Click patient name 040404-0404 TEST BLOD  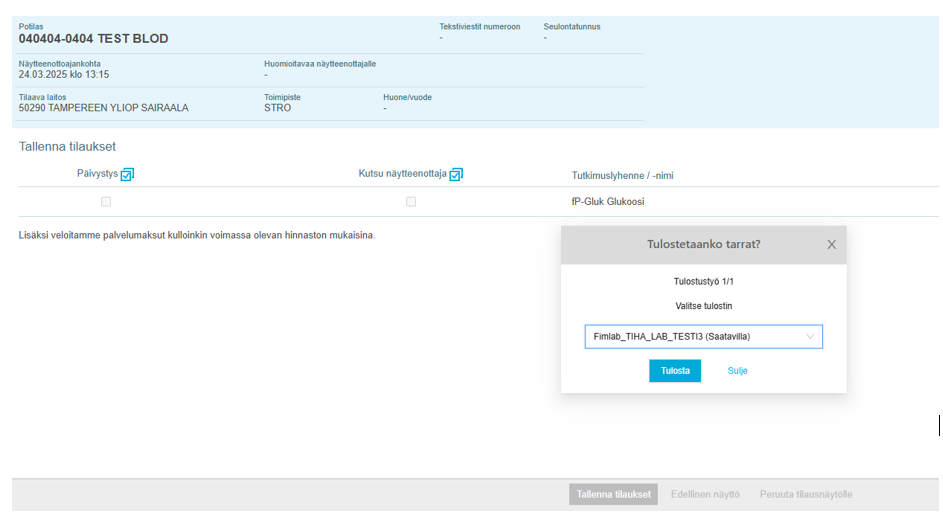(93, 39)
